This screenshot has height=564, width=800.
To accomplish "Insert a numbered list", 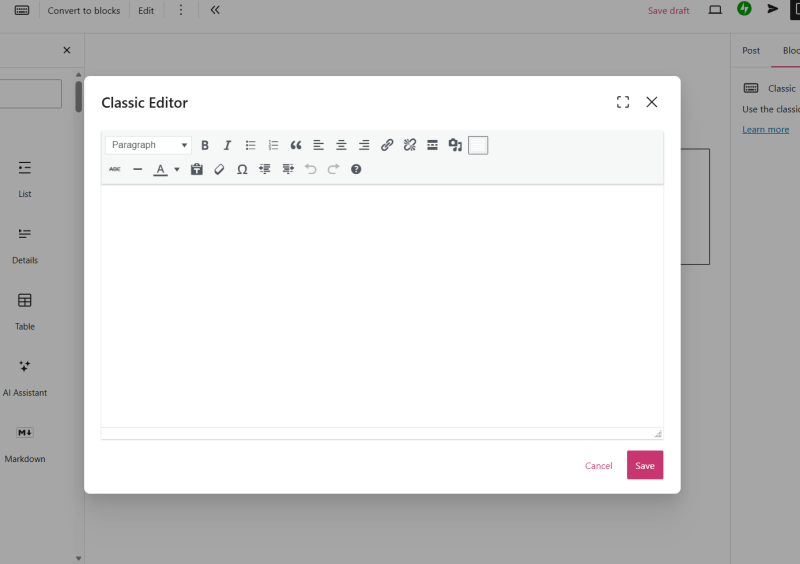I will click(x=273, y=145).
